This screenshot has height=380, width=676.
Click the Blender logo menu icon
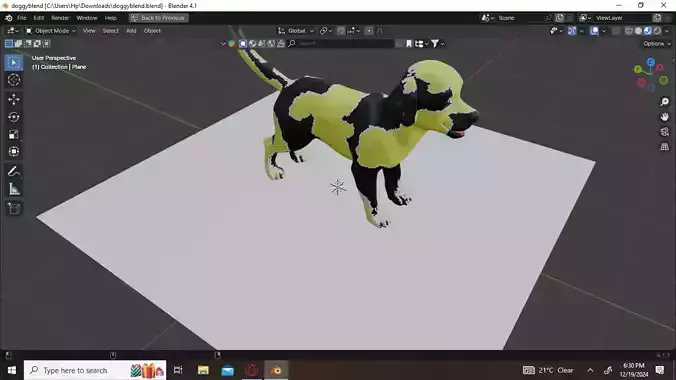coord(9,18)
